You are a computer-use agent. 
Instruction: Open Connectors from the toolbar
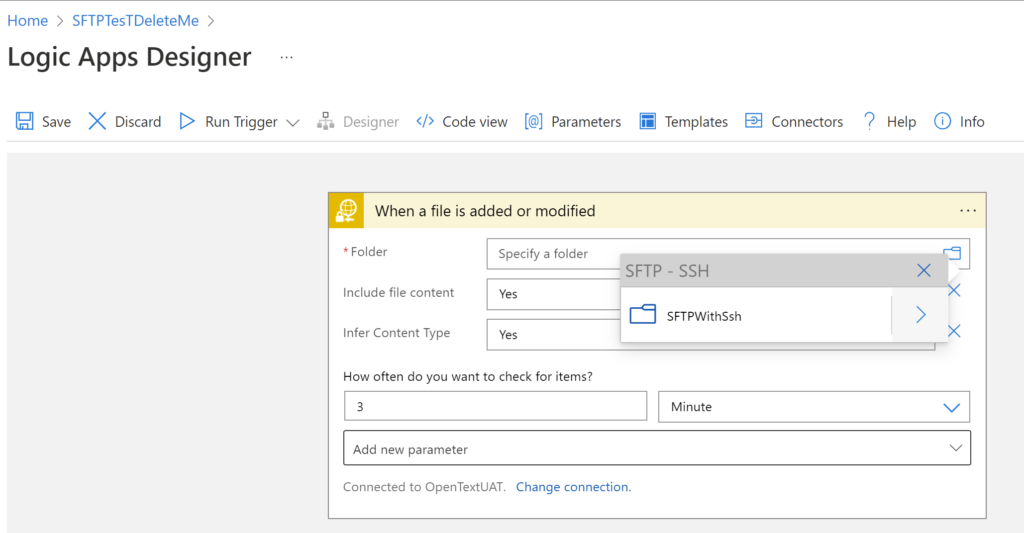[x=807, y=122]
